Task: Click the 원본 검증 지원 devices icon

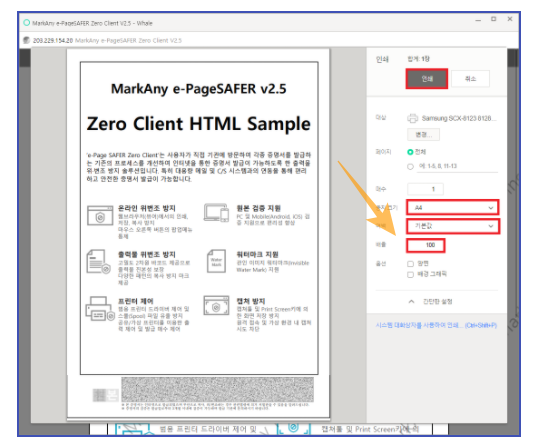Action: (x=216, y=213)
